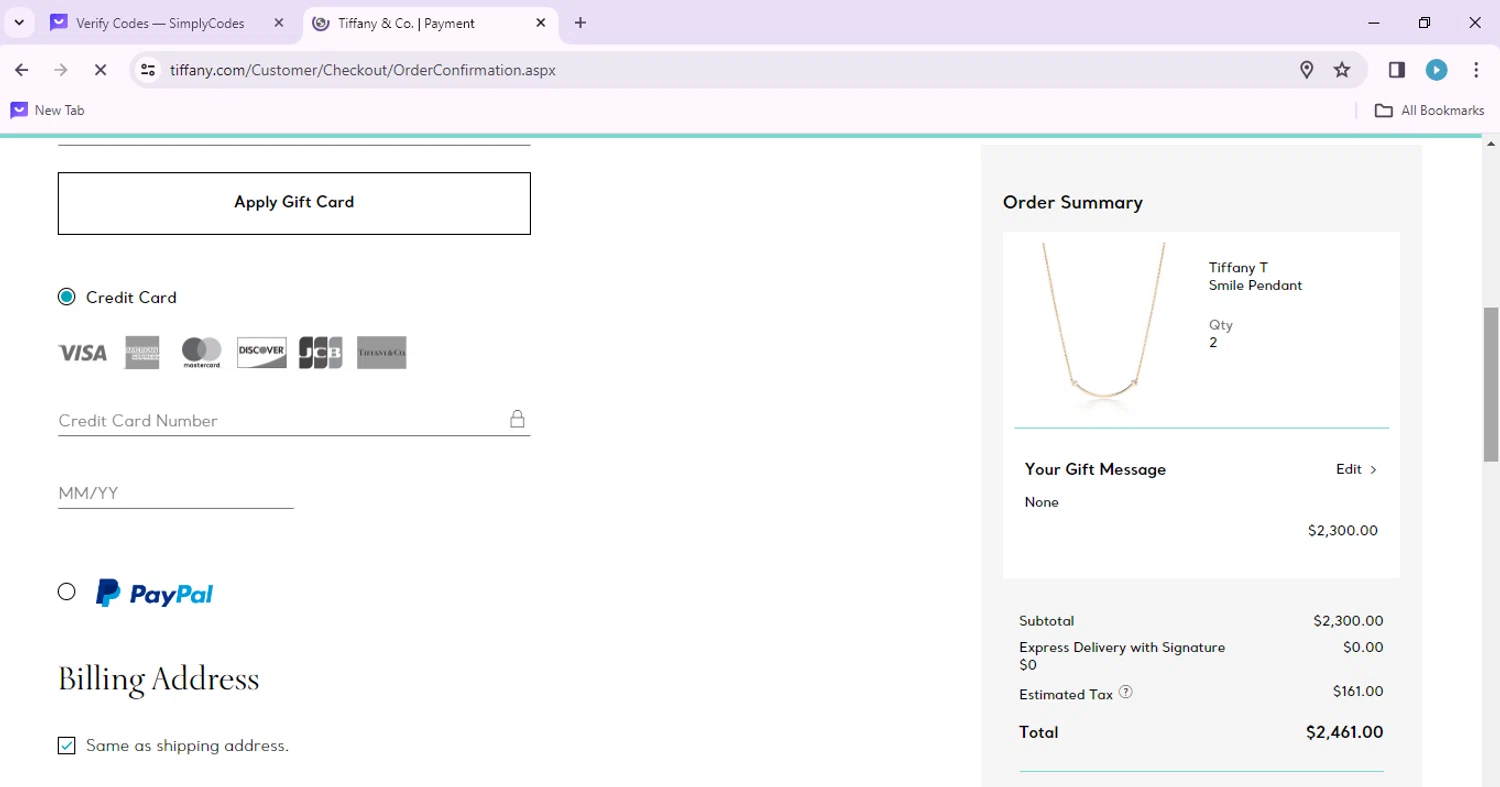Open the tab search dropdown arrow
Viewport: 1500px width, 787px height.
tap(19, 22)
